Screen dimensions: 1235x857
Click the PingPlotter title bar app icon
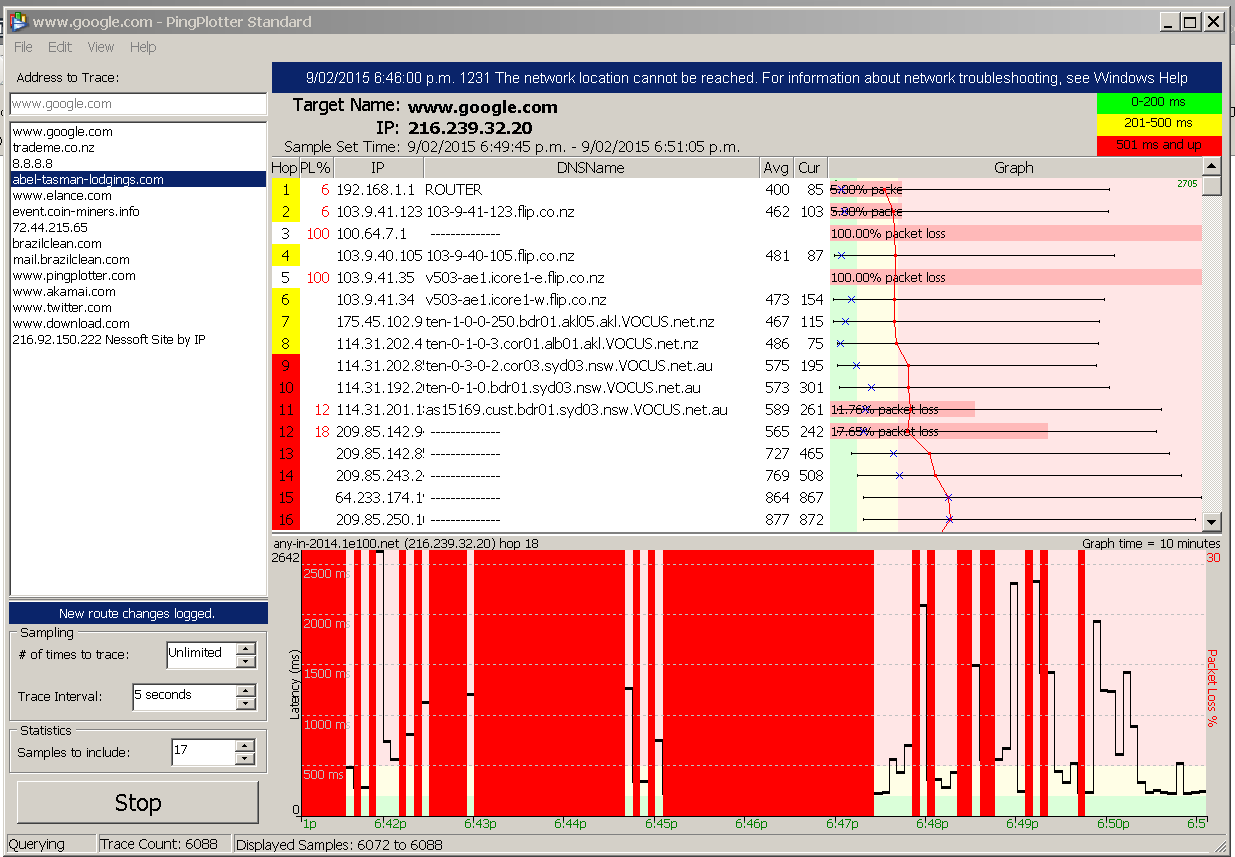17,21
